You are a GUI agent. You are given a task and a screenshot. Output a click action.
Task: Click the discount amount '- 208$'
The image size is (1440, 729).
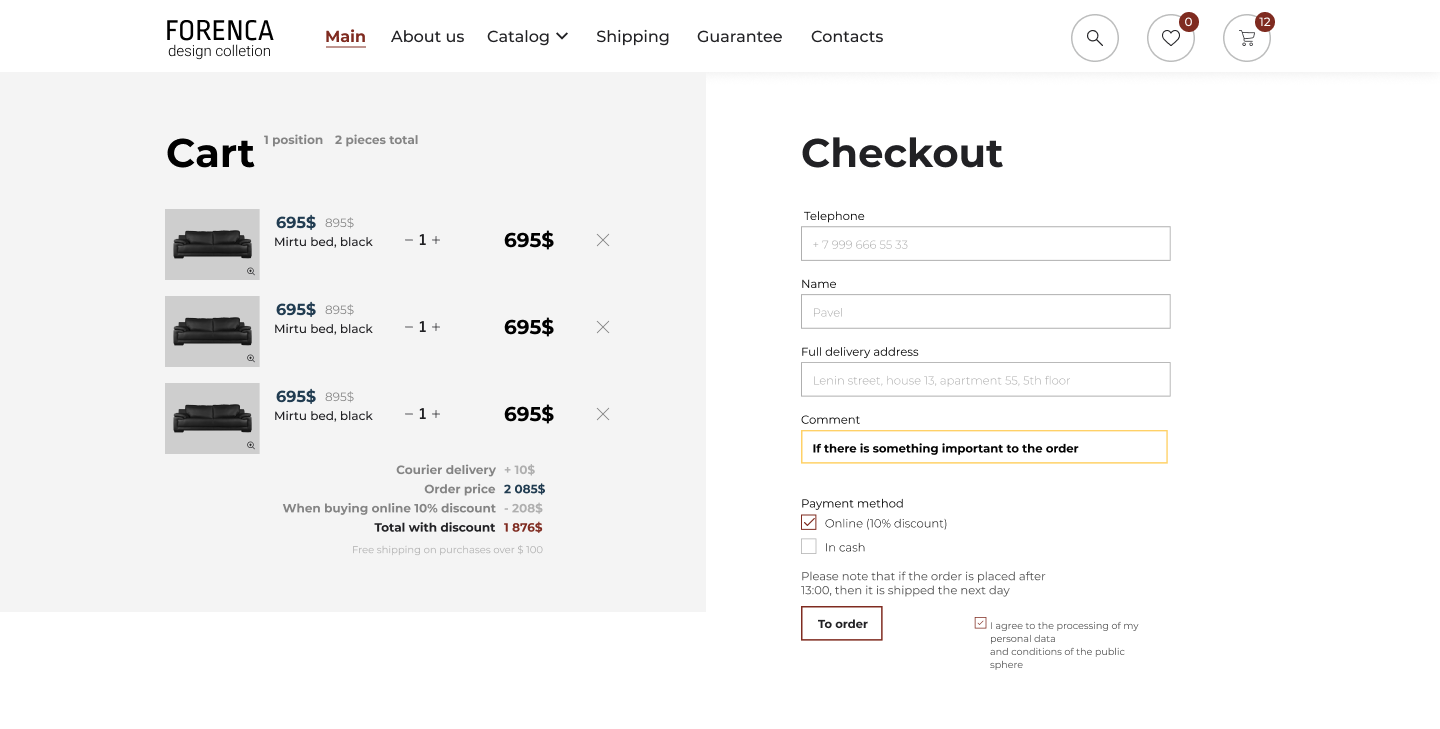(x=523, y=508)
